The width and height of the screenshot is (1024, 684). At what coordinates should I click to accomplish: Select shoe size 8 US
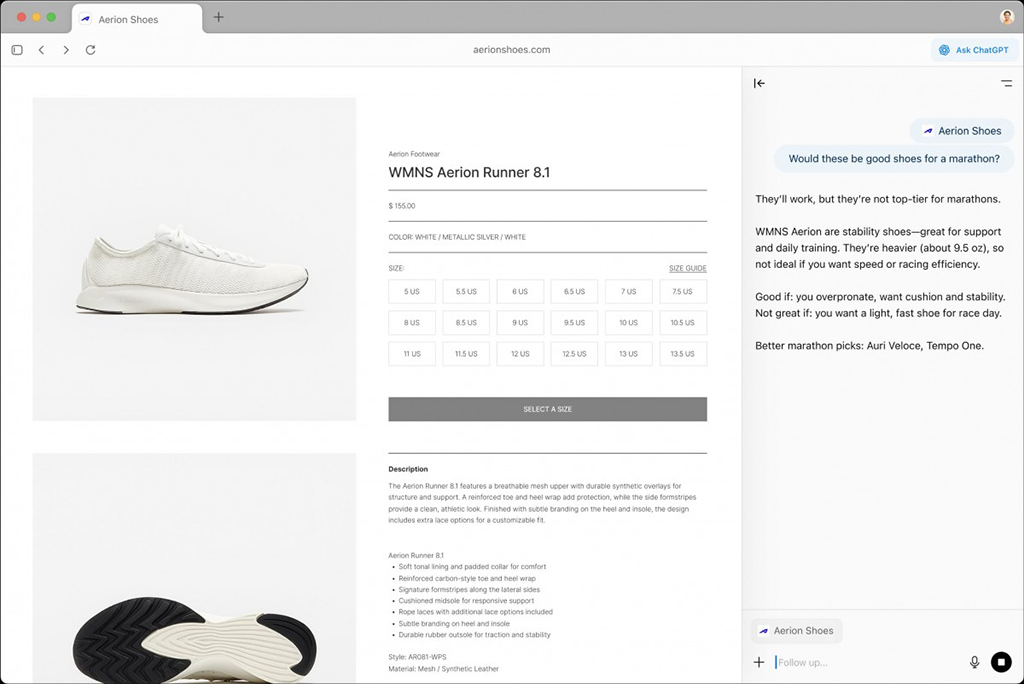(412, 323)
